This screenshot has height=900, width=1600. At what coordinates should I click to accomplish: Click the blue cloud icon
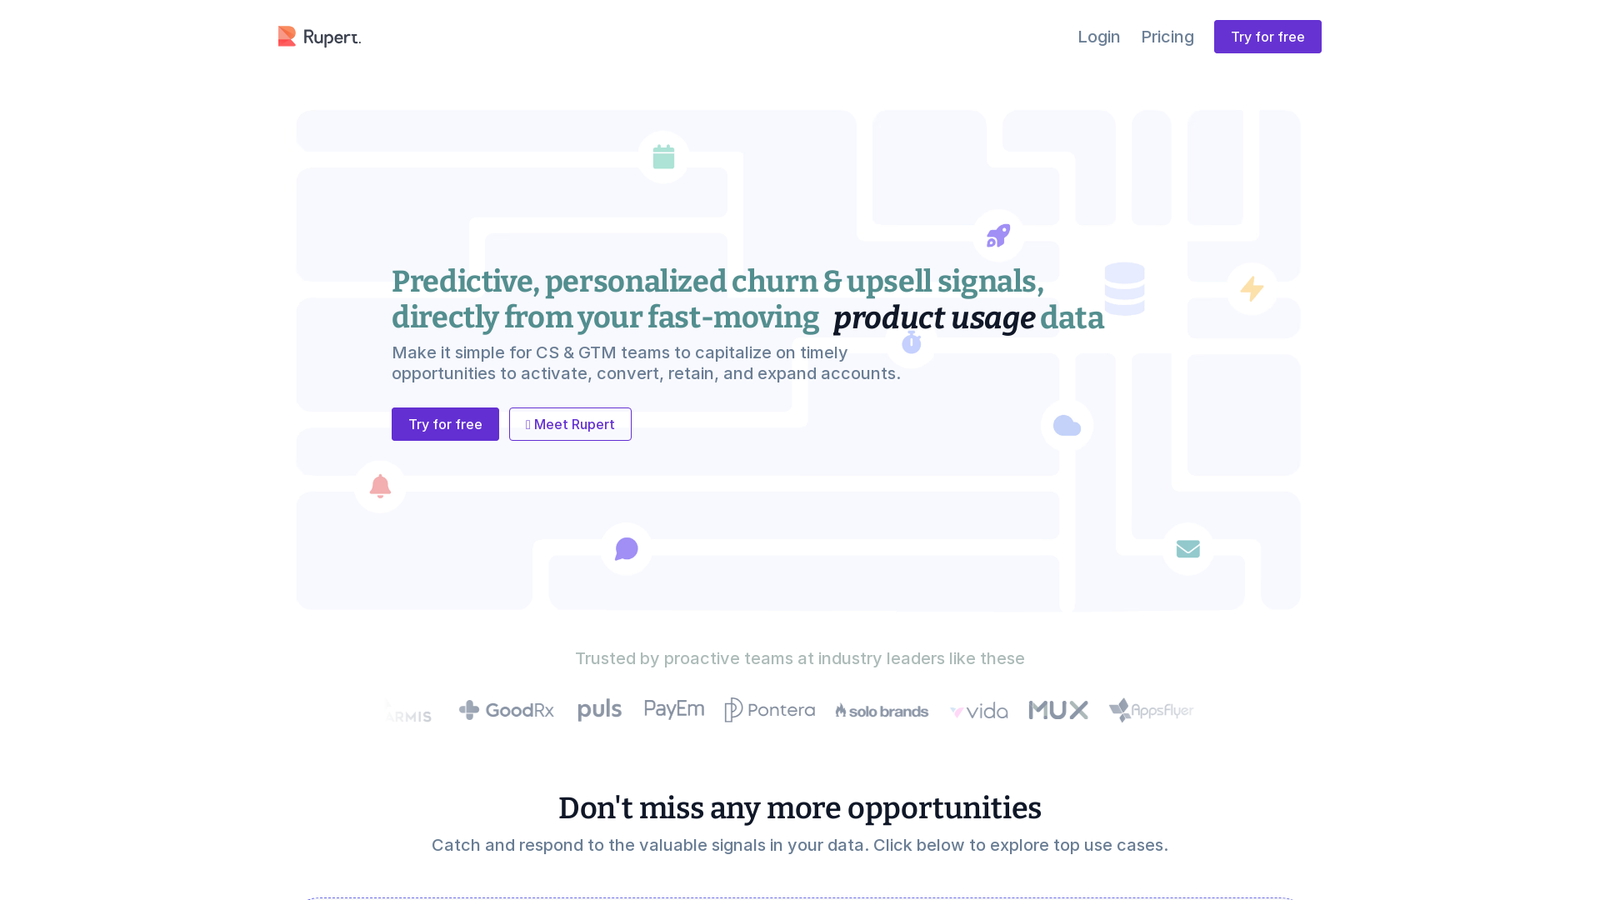(1067, 426)
